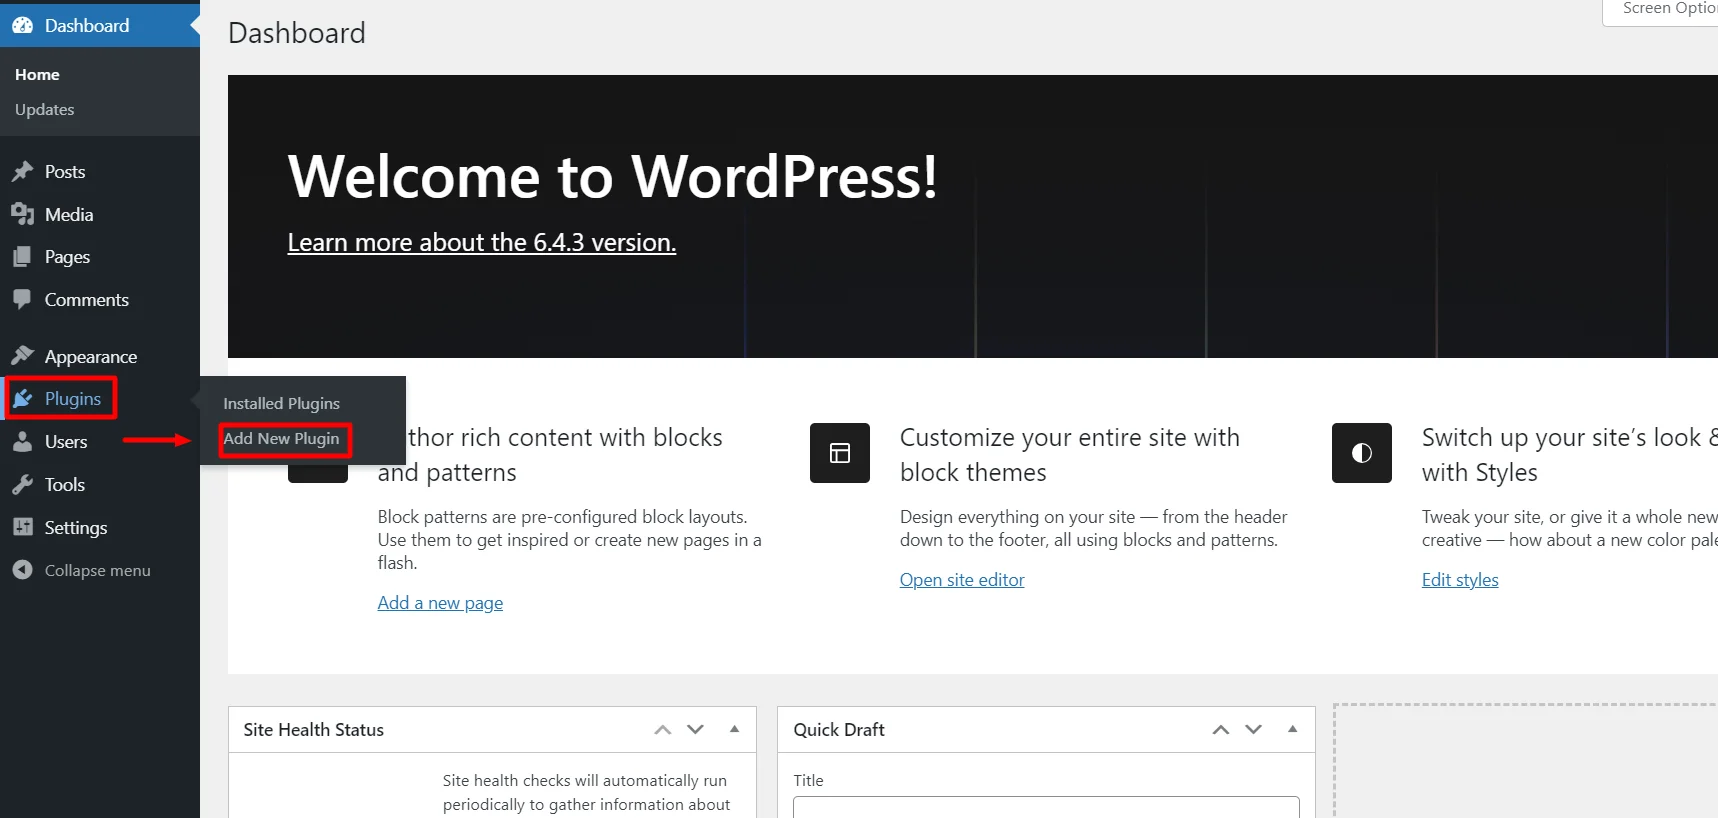
Task: Select Installed Plugins in flyout submenu
Action: click(x=282, y=404)
